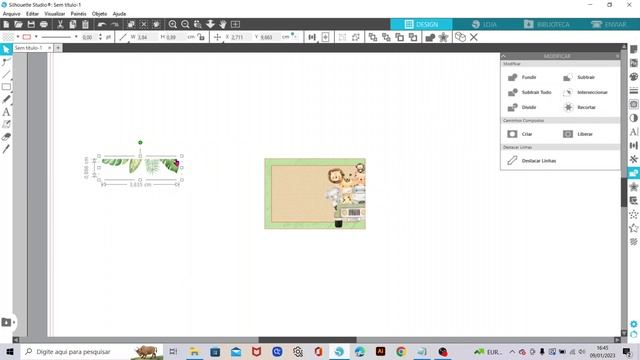Cut selection with the scissors icon
Image resolution: width=640 pixels, height=360 pixels.
pyautogui.click(x=60, y=24)
